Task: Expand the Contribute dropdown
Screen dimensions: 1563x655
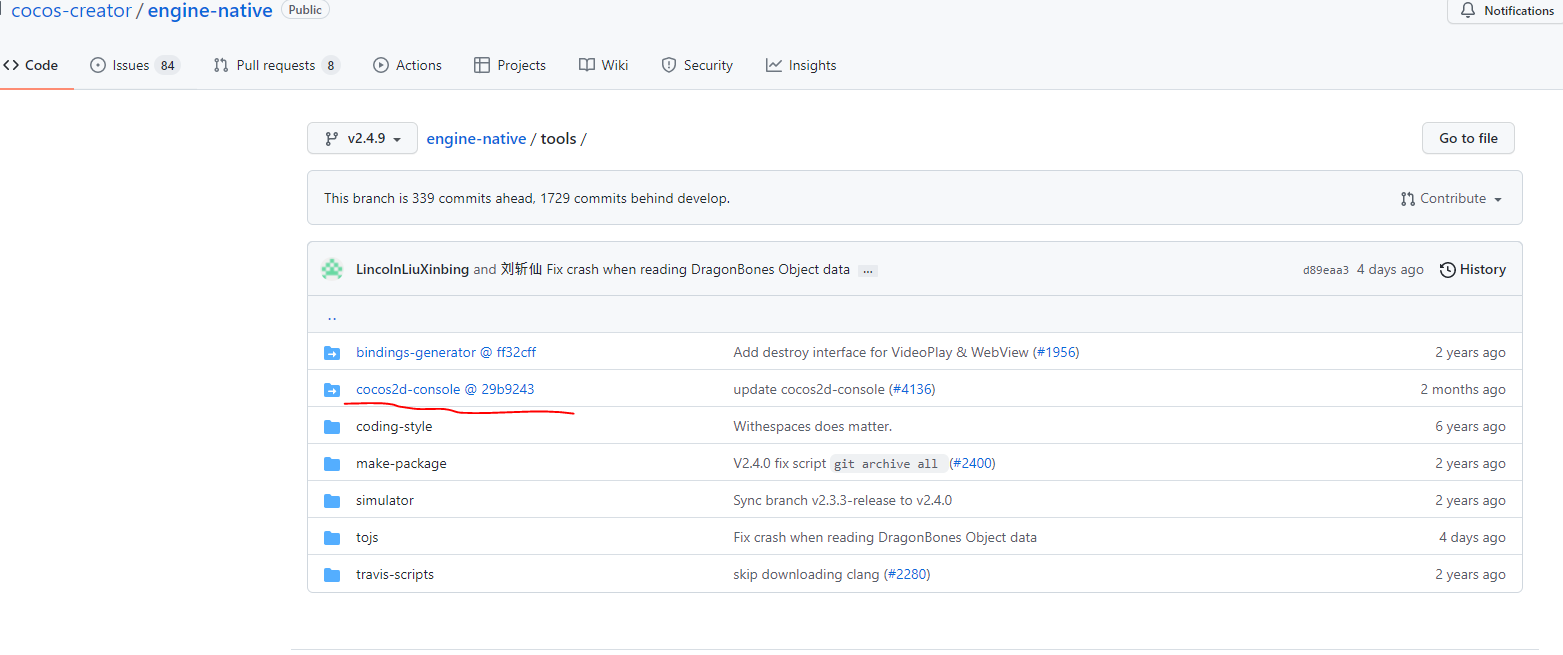Action: tap(1452, 199)
